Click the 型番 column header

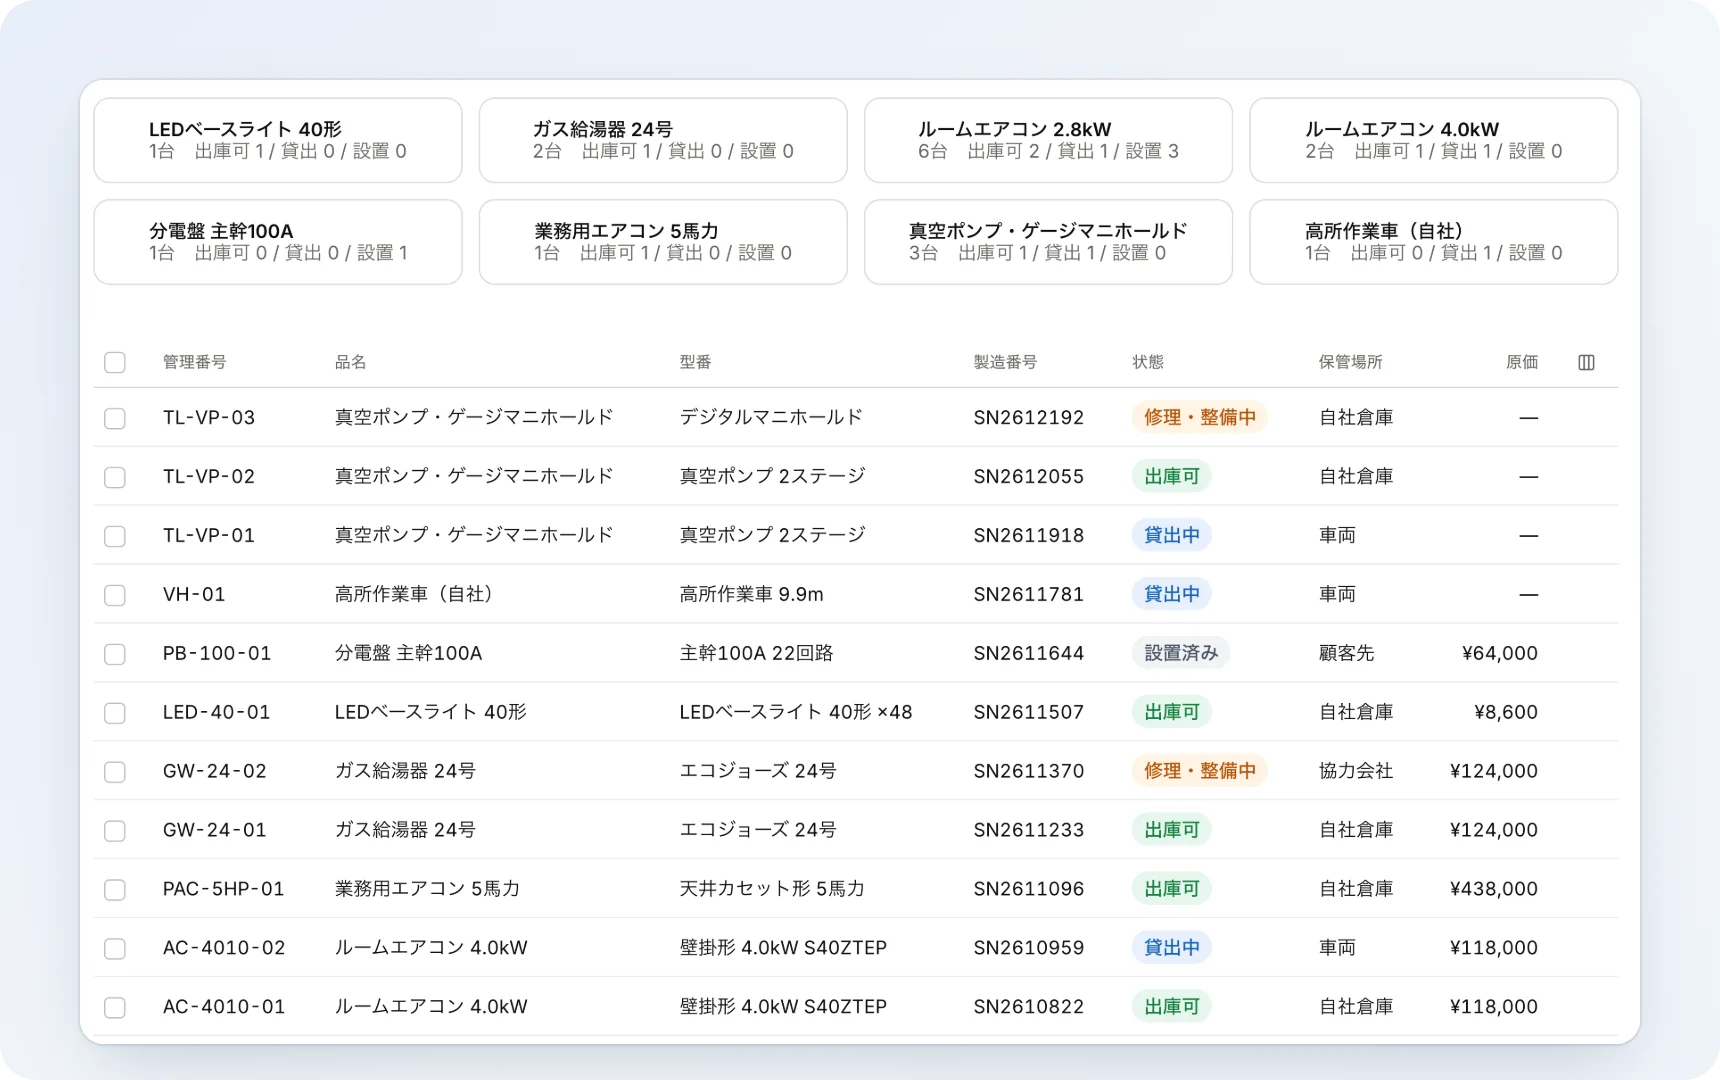696,362
